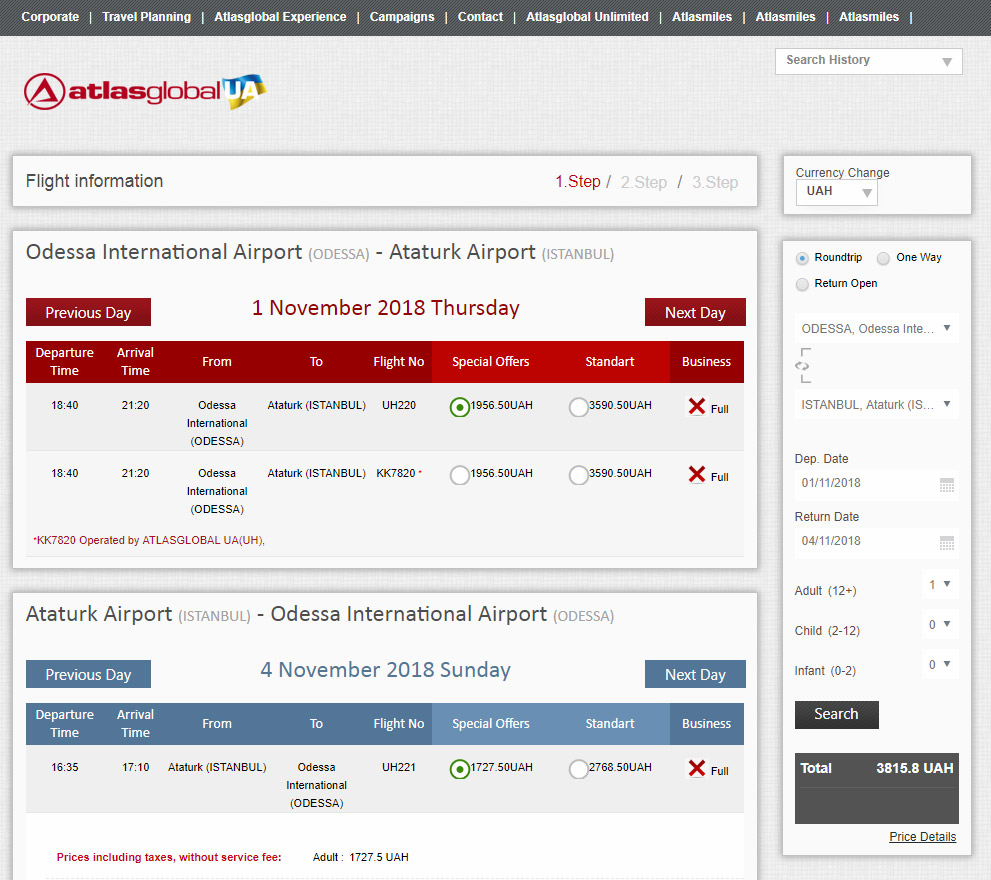Open the Search History dropdown
This screenshot has width=991, height=880.
[x=868, y=61]
